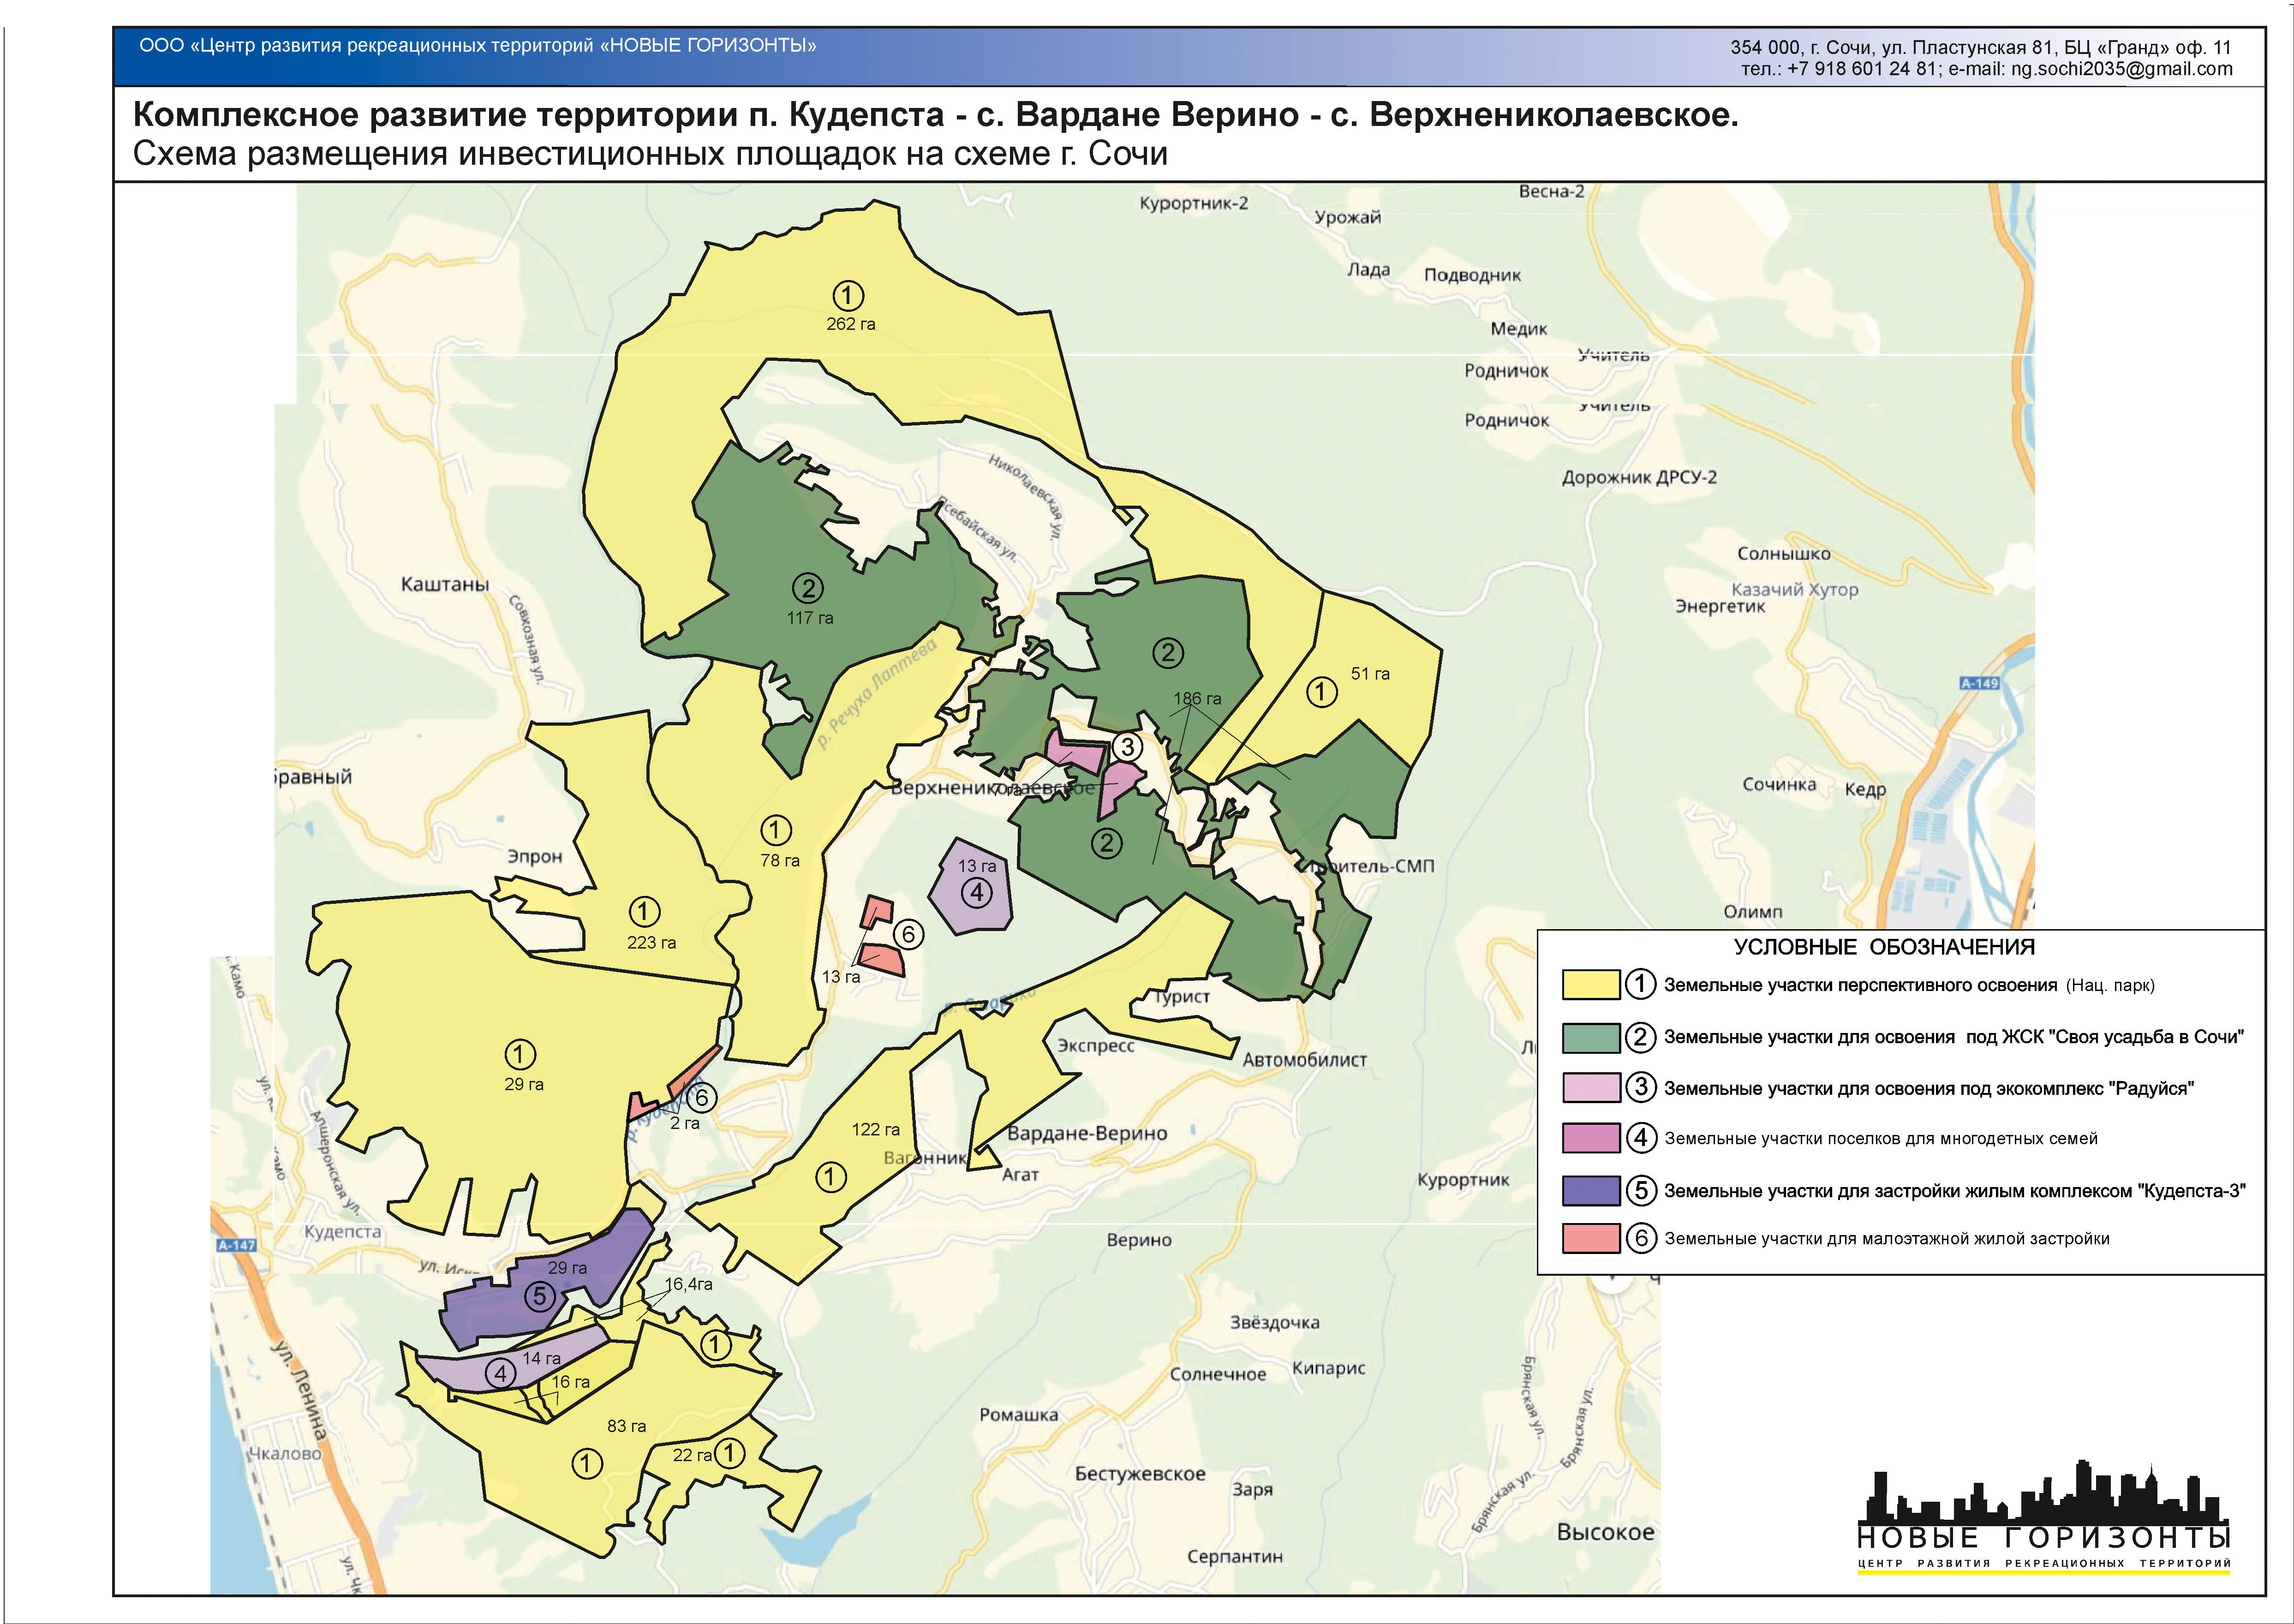Click the 83 га label on southern plot
The height and width of the screenshot is (1624, 2294).
tap(626, 1426)
